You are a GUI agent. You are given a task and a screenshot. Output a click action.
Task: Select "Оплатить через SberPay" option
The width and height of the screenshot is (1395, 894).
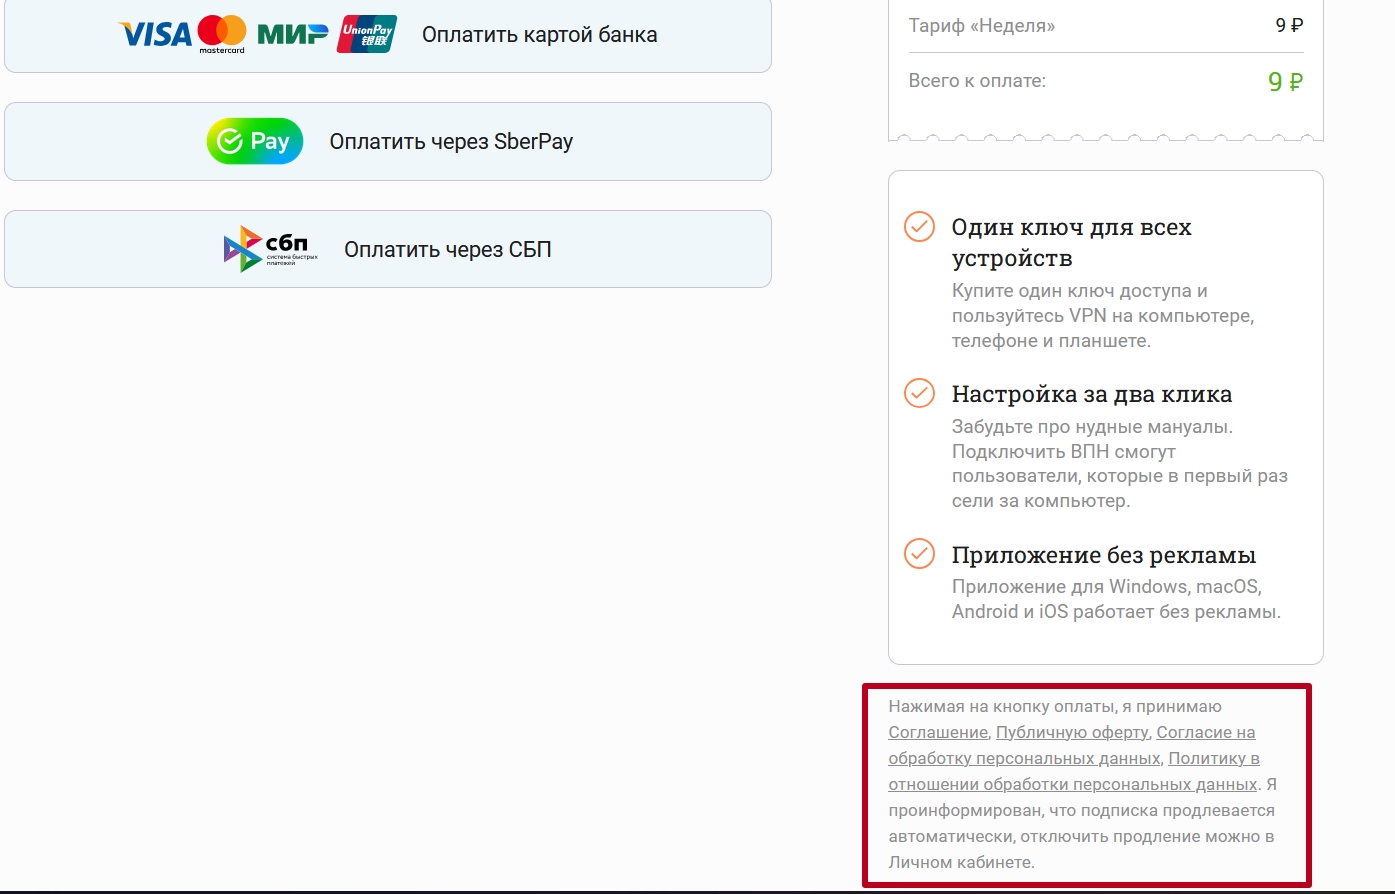coord(451,142)
